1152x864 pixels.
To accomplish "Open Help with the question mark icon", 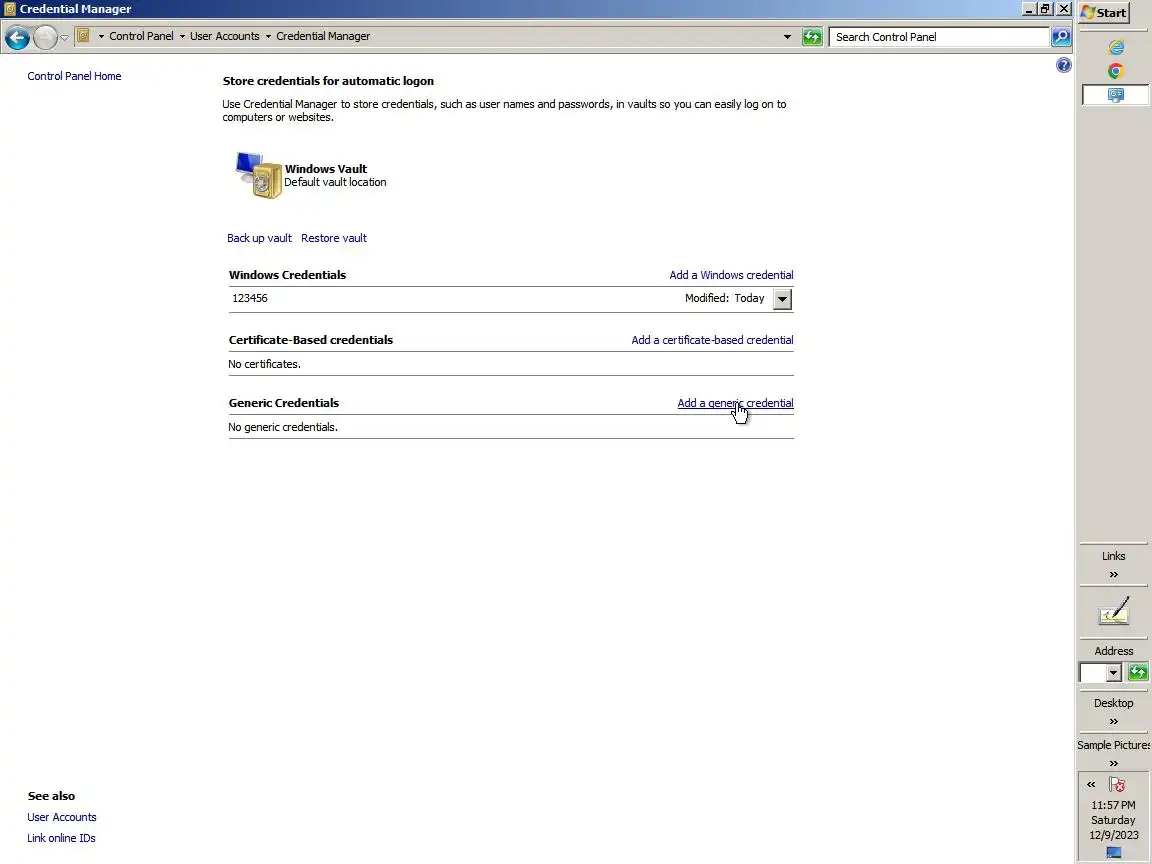I will (x=1063, y=65).
